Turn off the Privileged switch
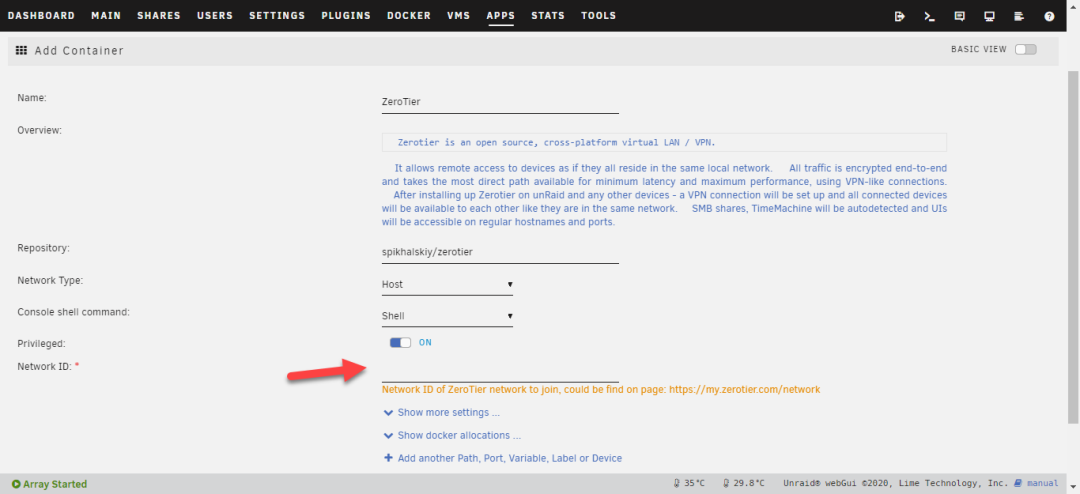This screenshot has height=494, width=1080. [x=400, y=342]
